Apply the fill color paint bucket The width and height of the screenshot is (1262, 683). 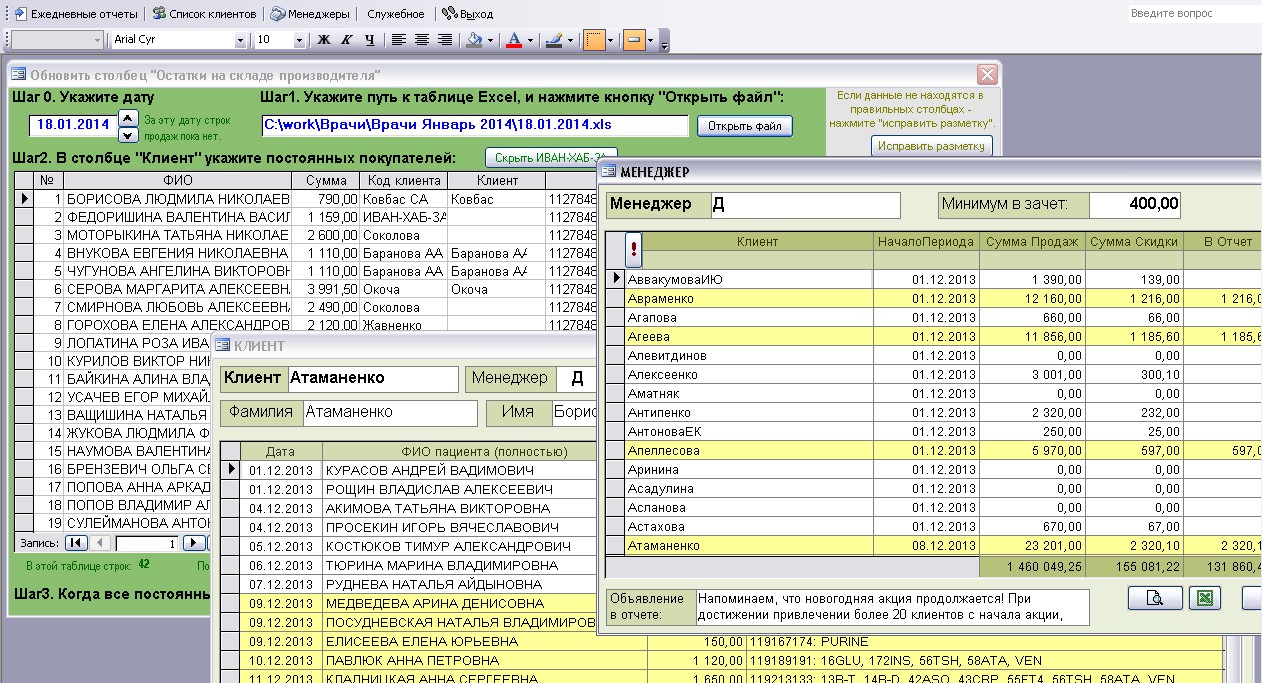pos(475,40)
